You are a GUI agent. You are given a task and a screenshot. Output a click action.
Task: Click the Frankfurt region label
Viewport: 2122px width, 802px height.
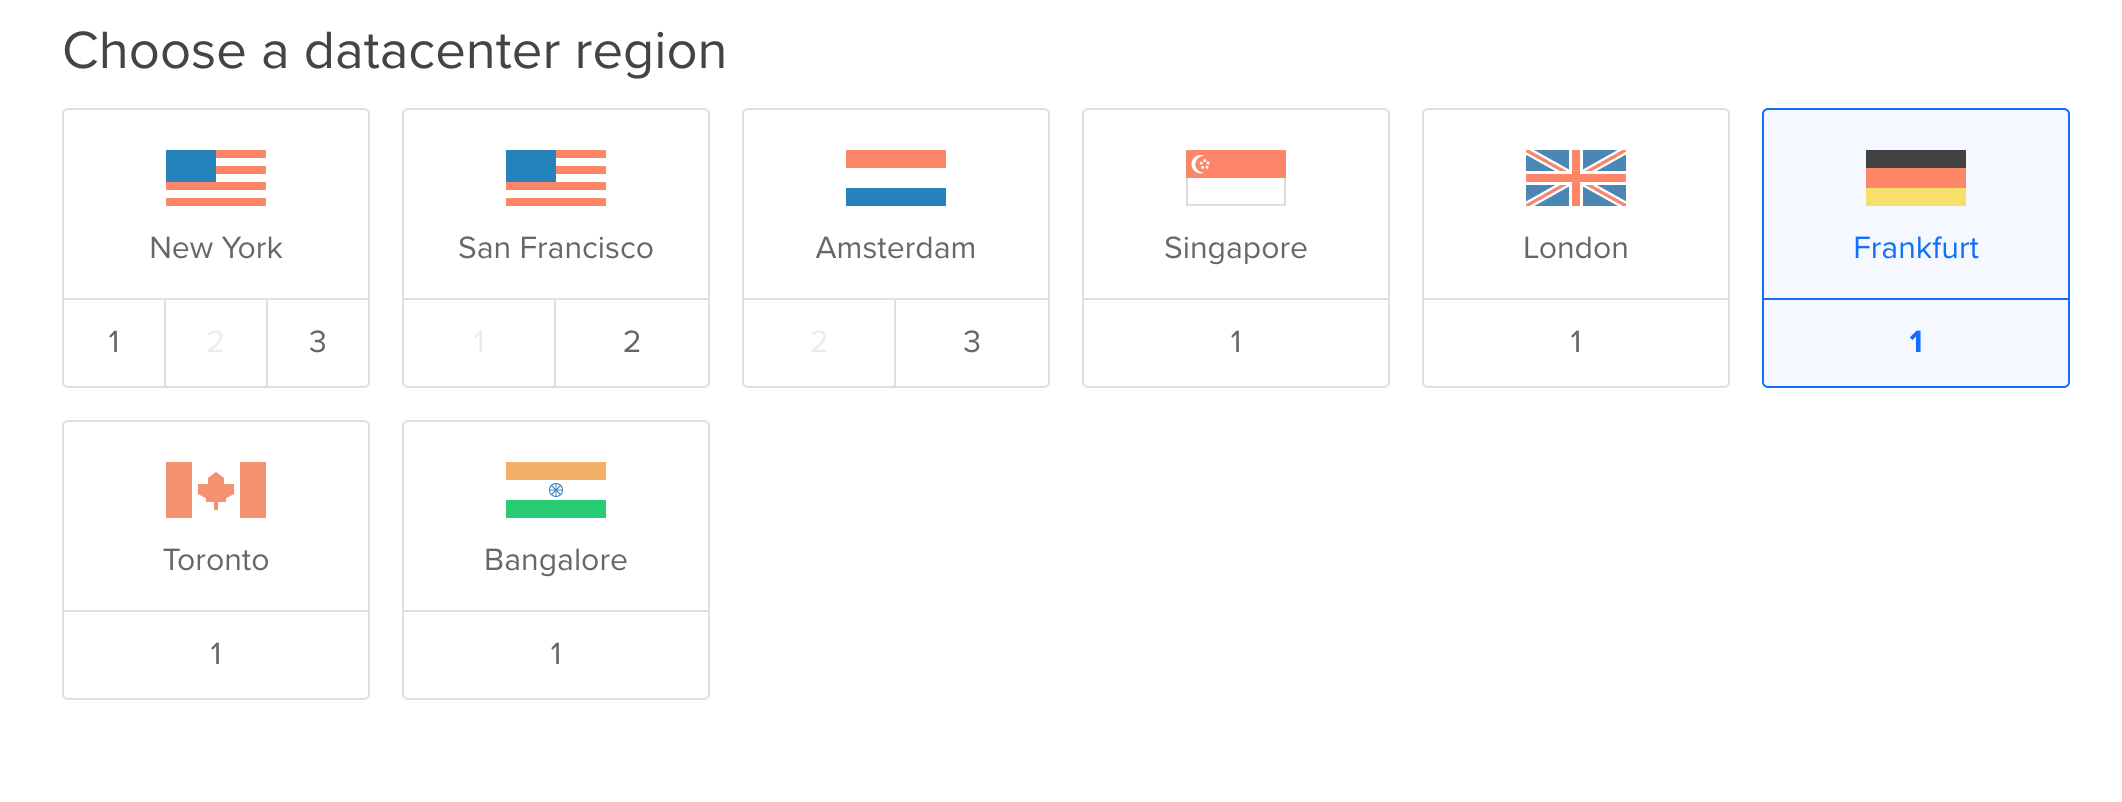pyautogui.click(x=1916, y=248)
